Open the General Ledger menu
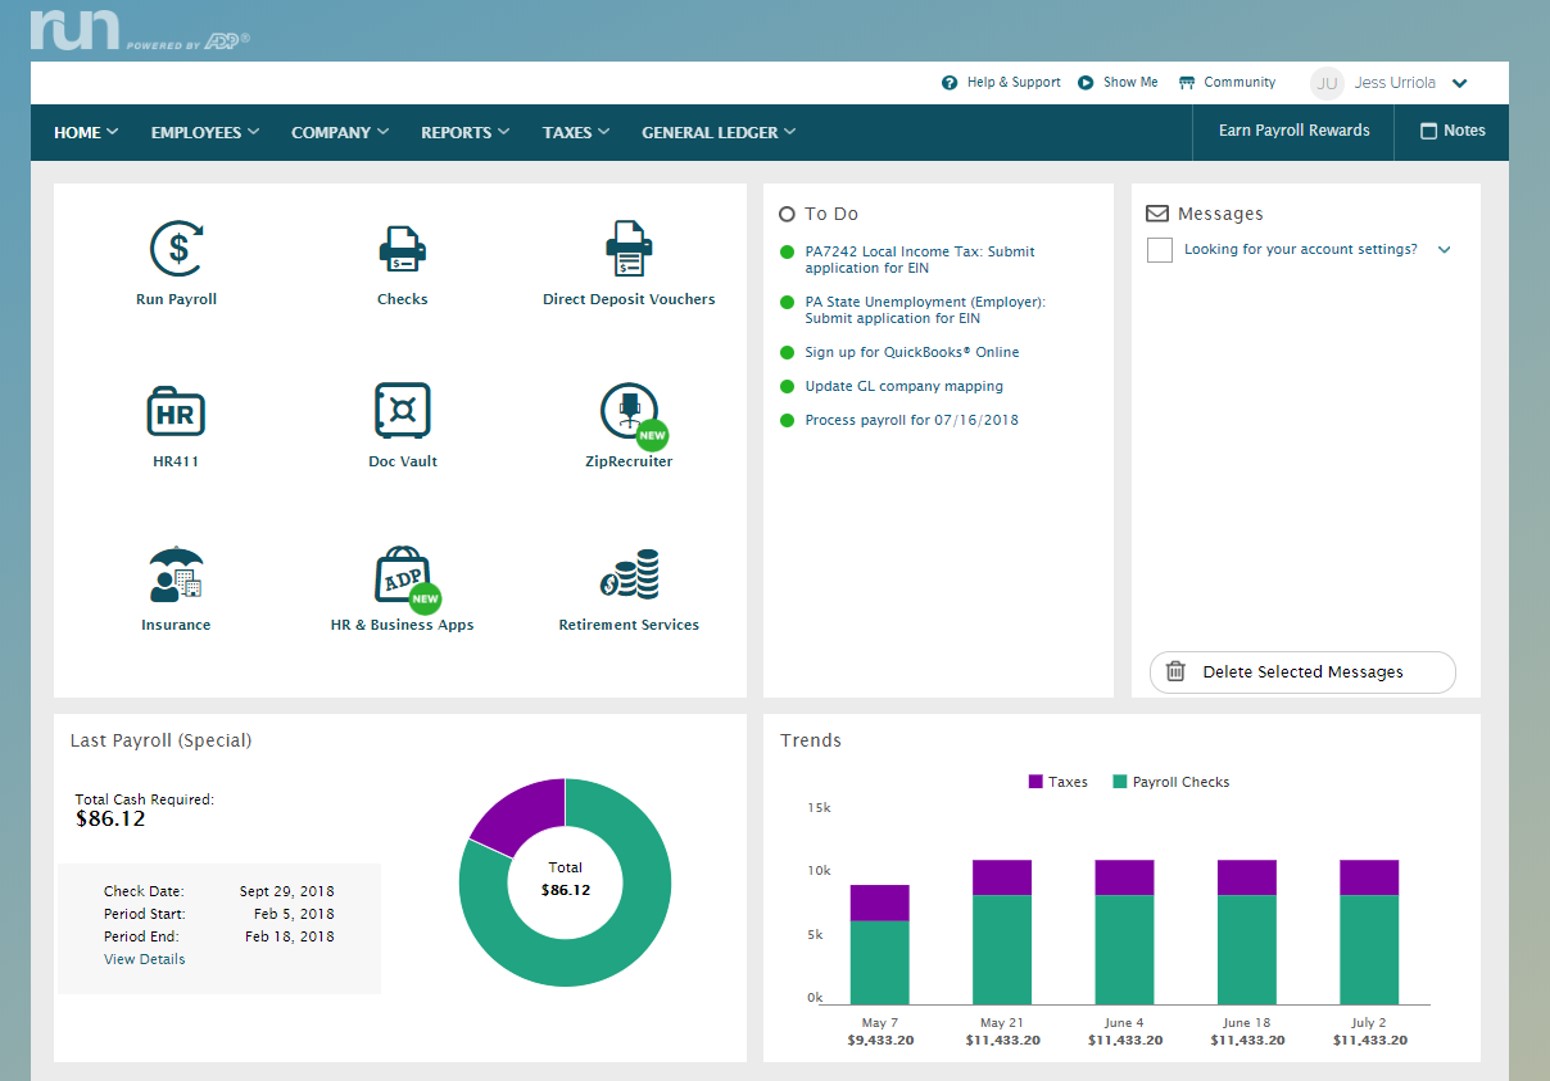 click(x=718, y=132)
